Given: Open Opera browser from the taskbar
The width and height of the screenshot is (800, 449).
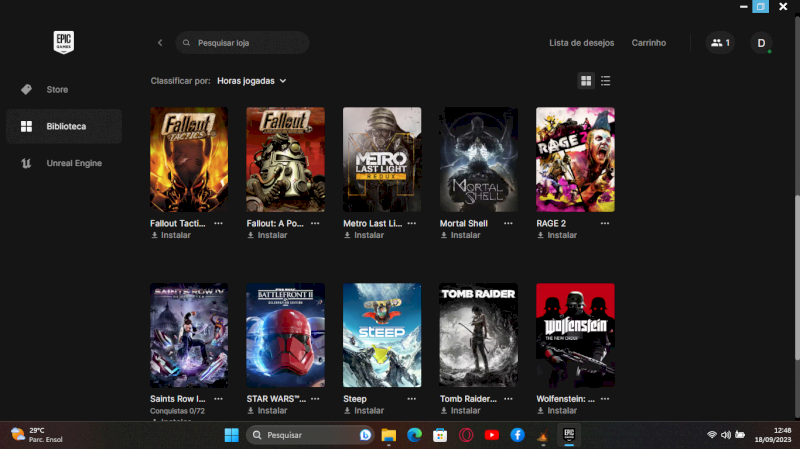Looking at the screenshot, I should (466, 435).
